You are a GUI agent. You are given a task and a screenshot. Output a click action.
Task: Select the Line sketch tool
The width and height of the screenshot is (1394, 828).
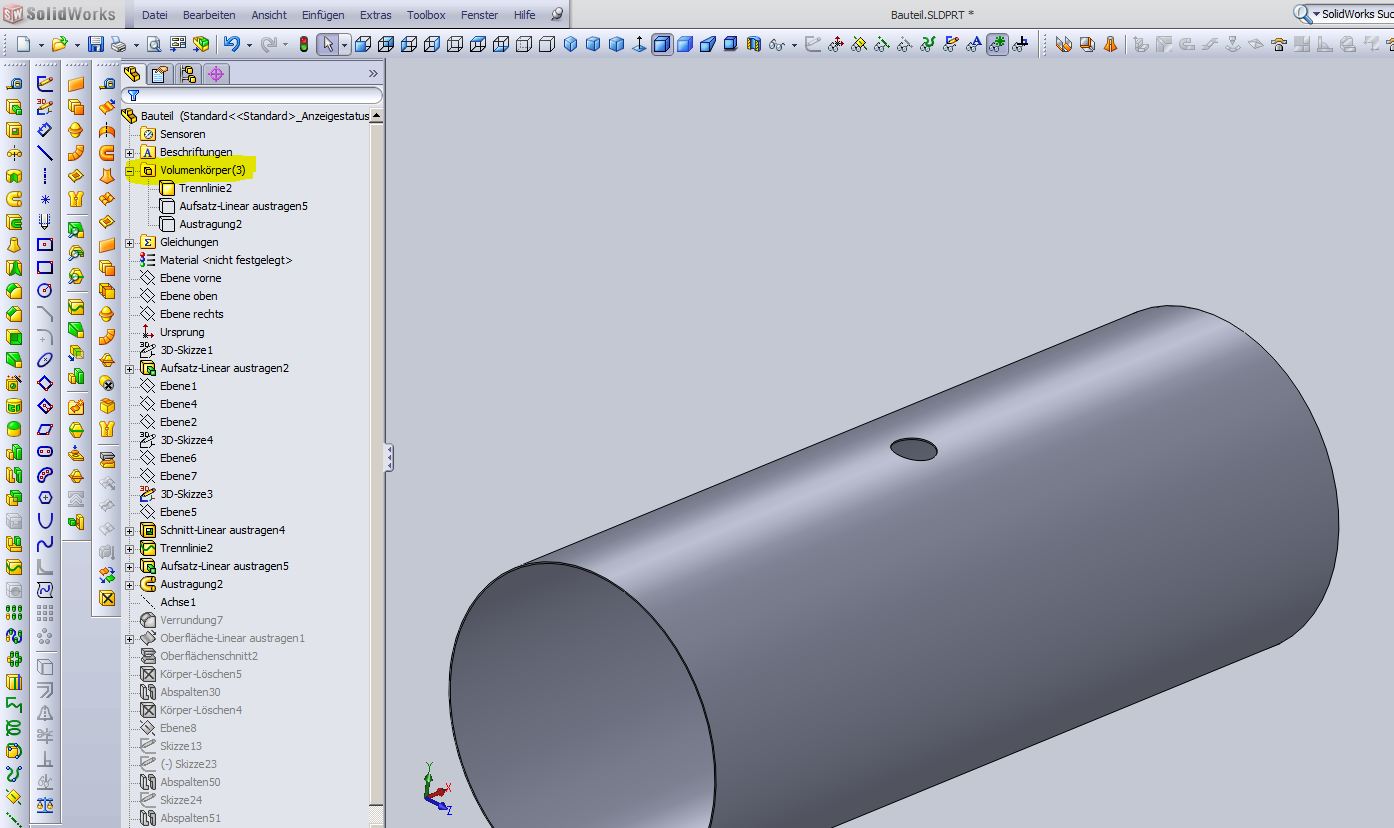[x=45, y=153]
